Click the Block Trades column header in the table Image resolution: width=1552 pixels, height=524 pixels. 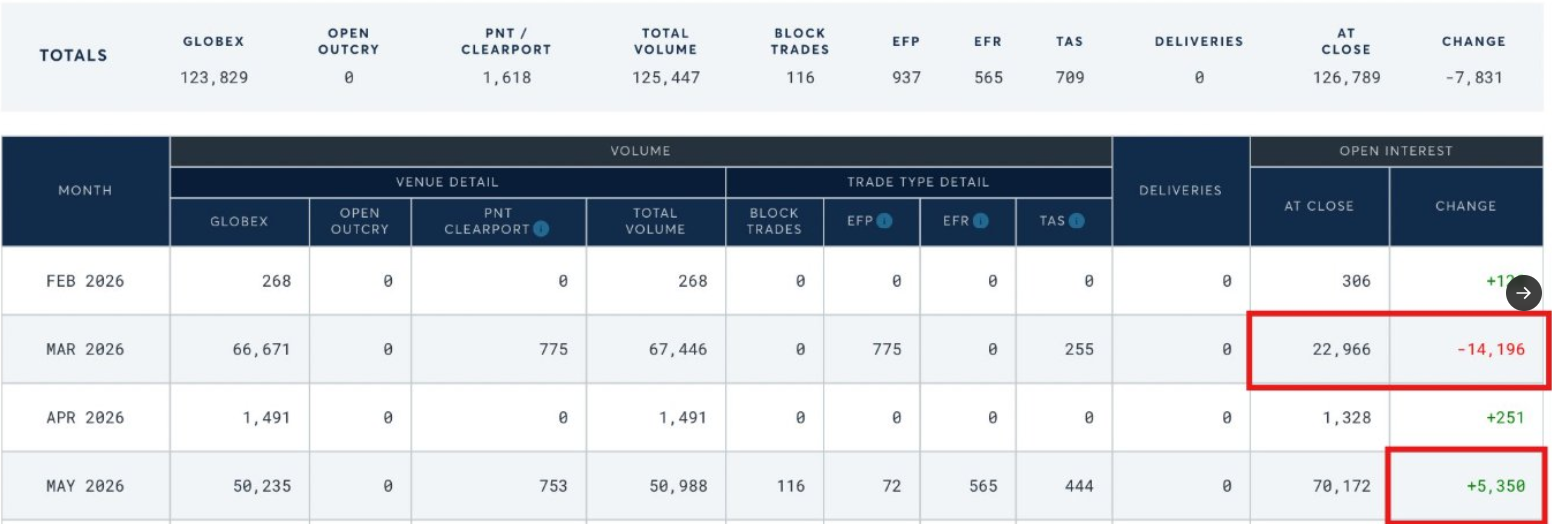click(774, 220)
